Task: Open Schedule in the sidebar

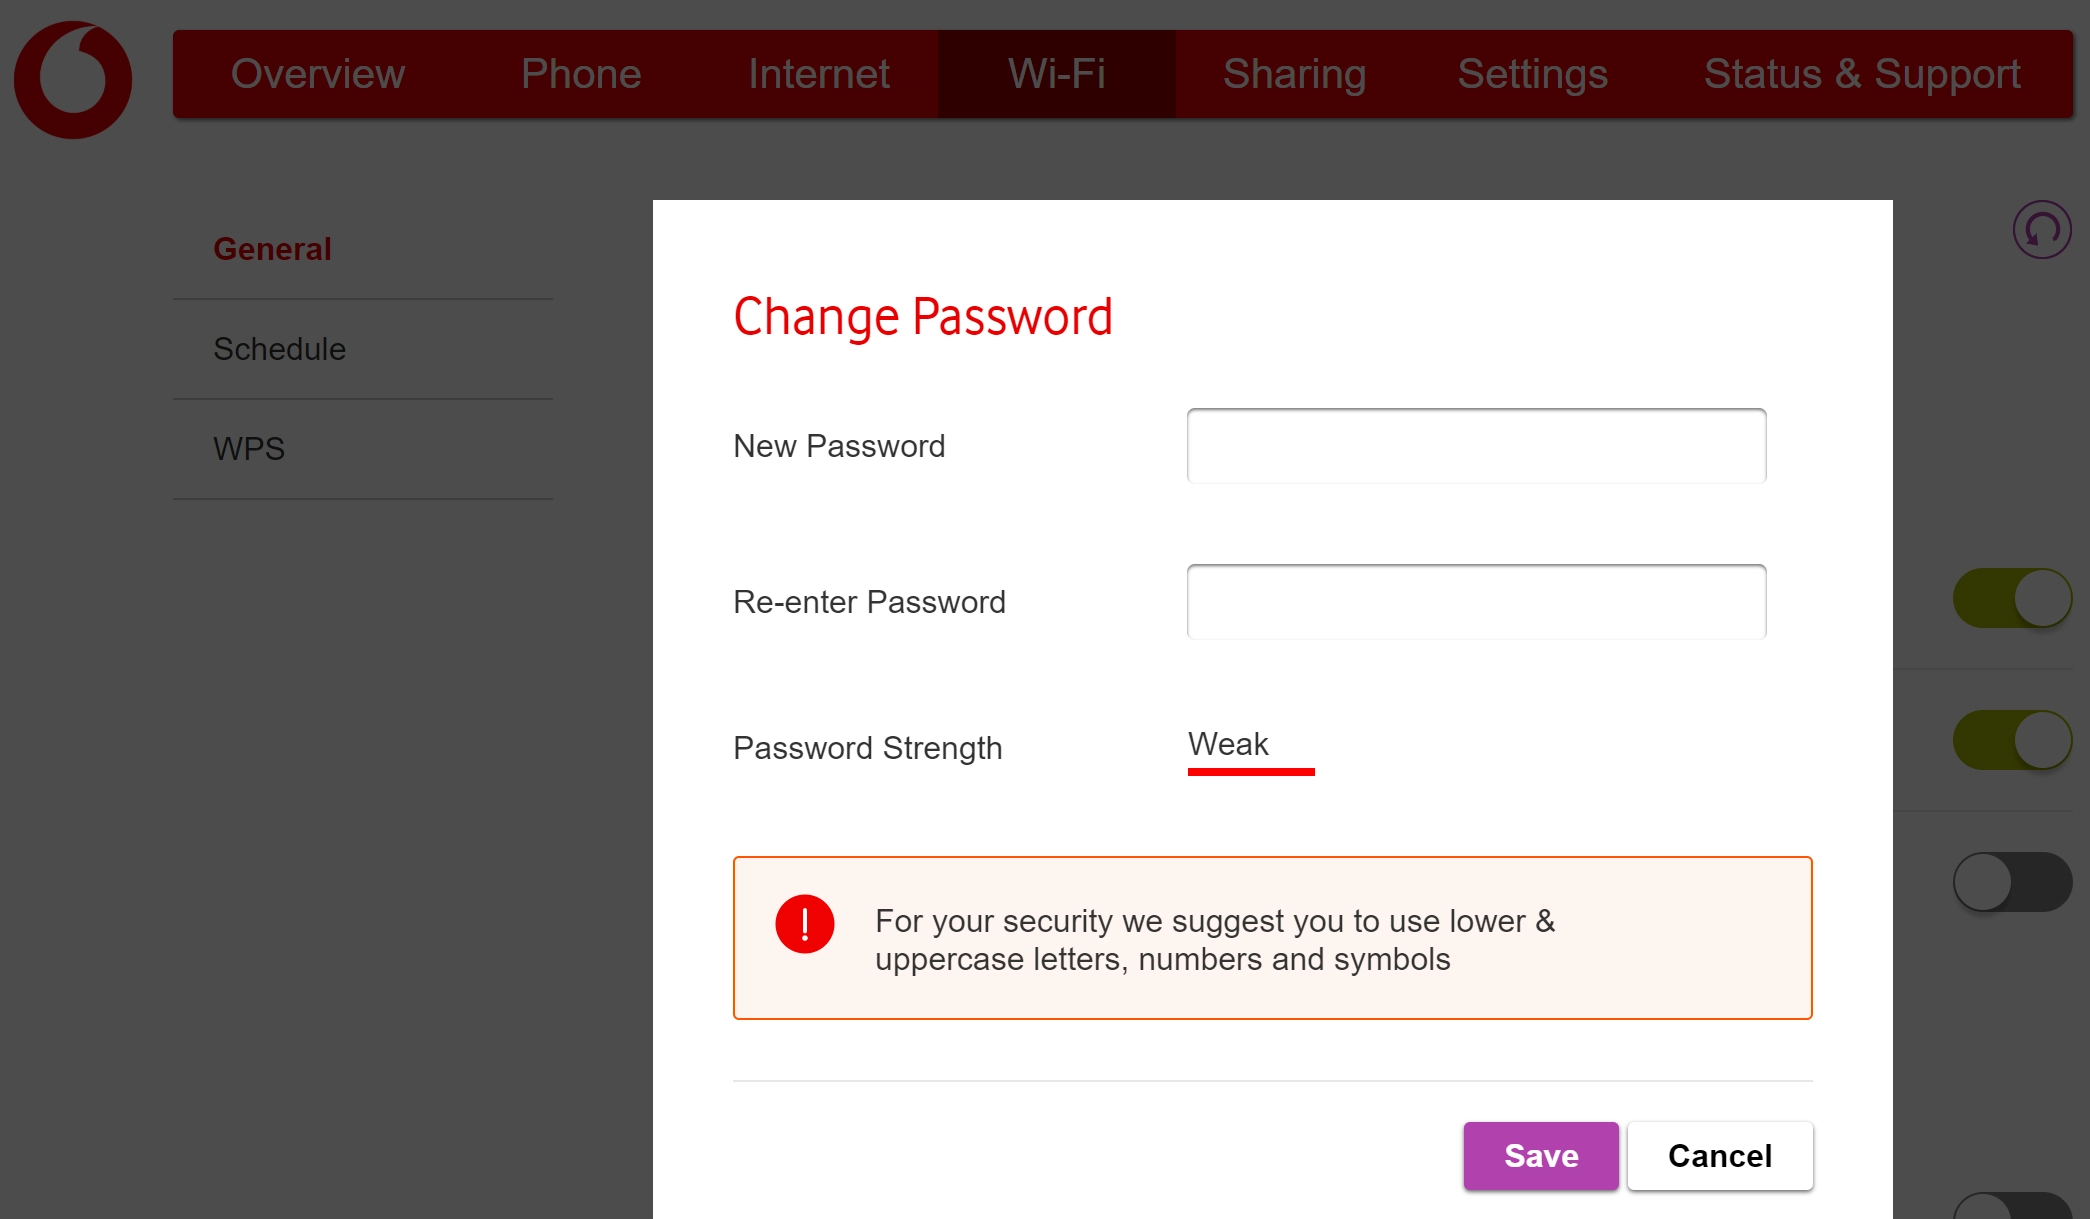Action: click(x=280, y=349)
